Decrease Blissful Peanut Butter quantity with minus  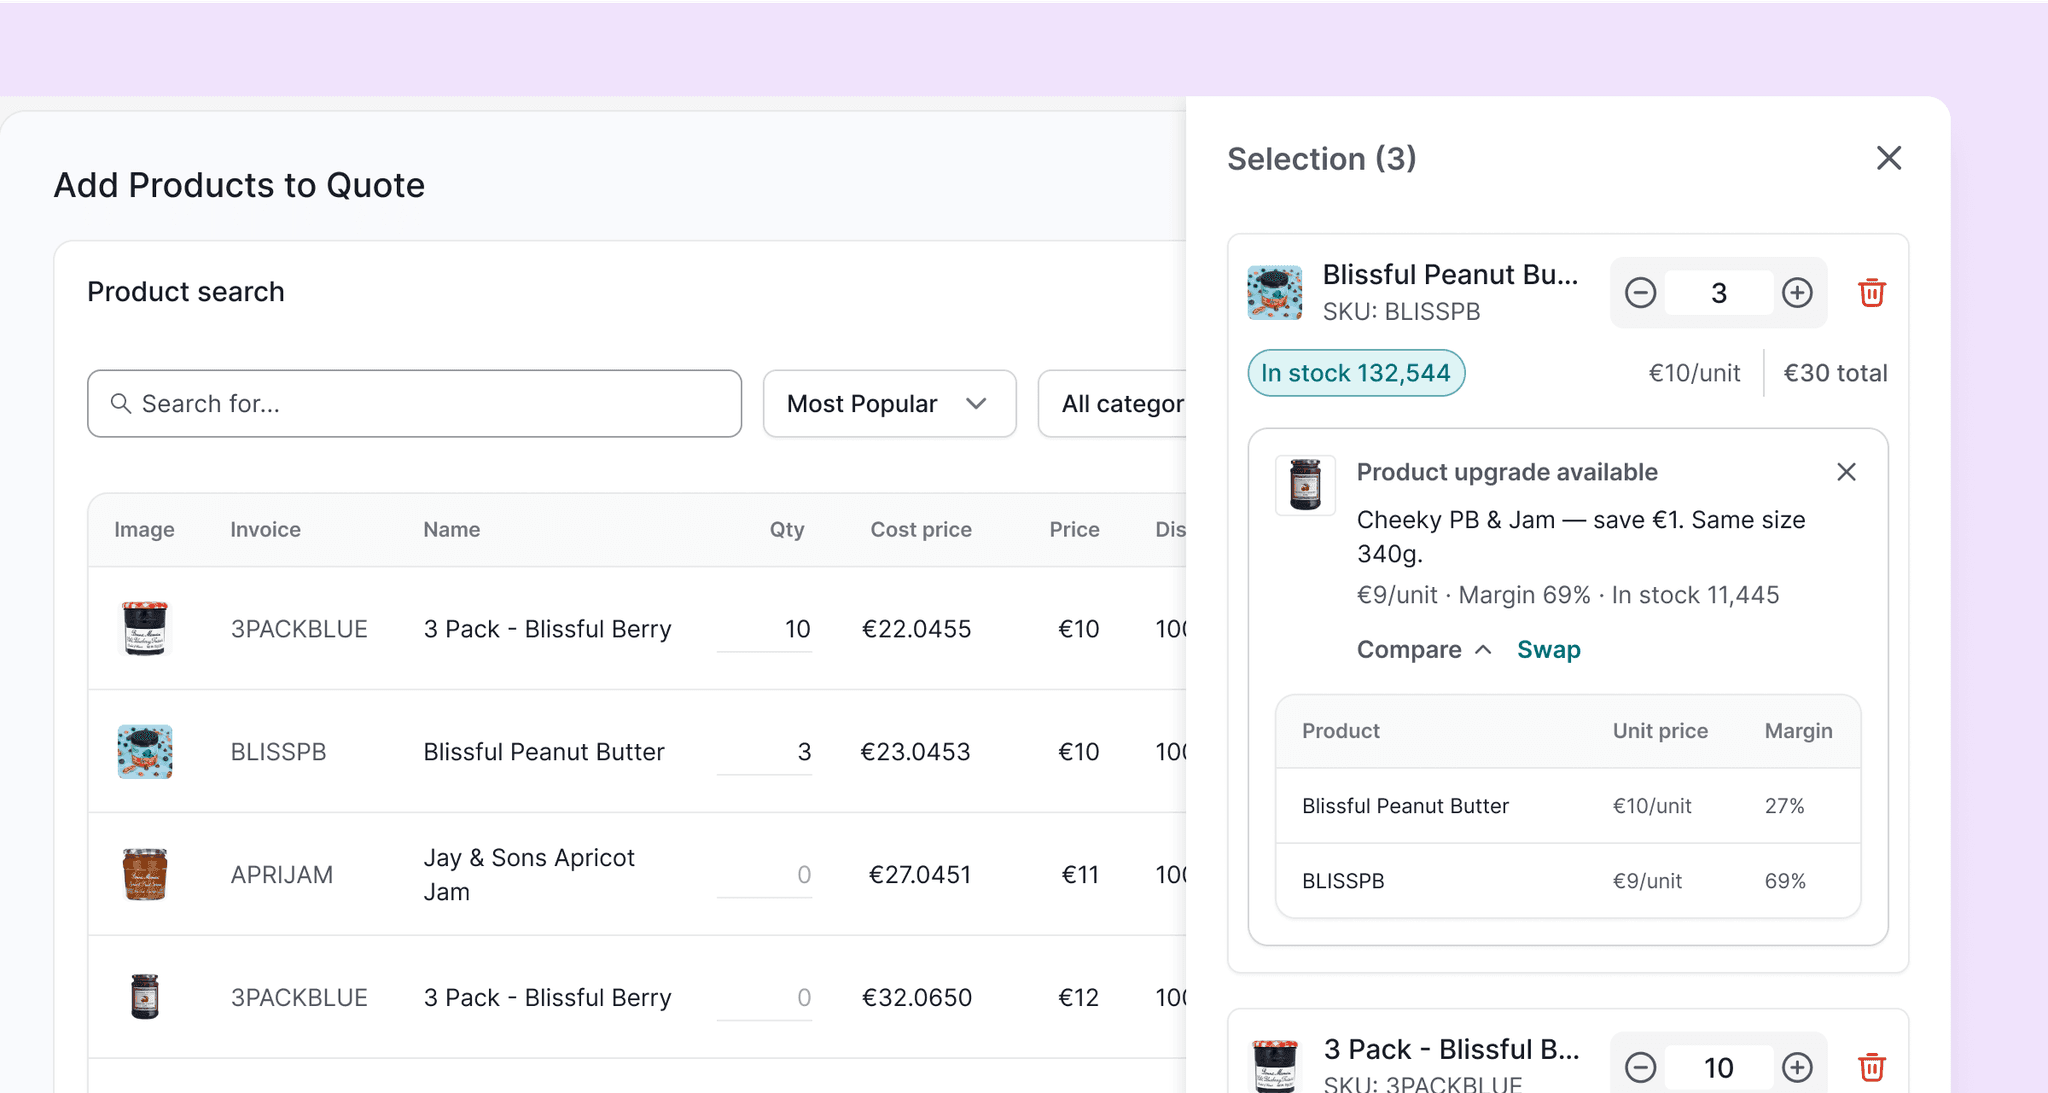(1640, 293)
